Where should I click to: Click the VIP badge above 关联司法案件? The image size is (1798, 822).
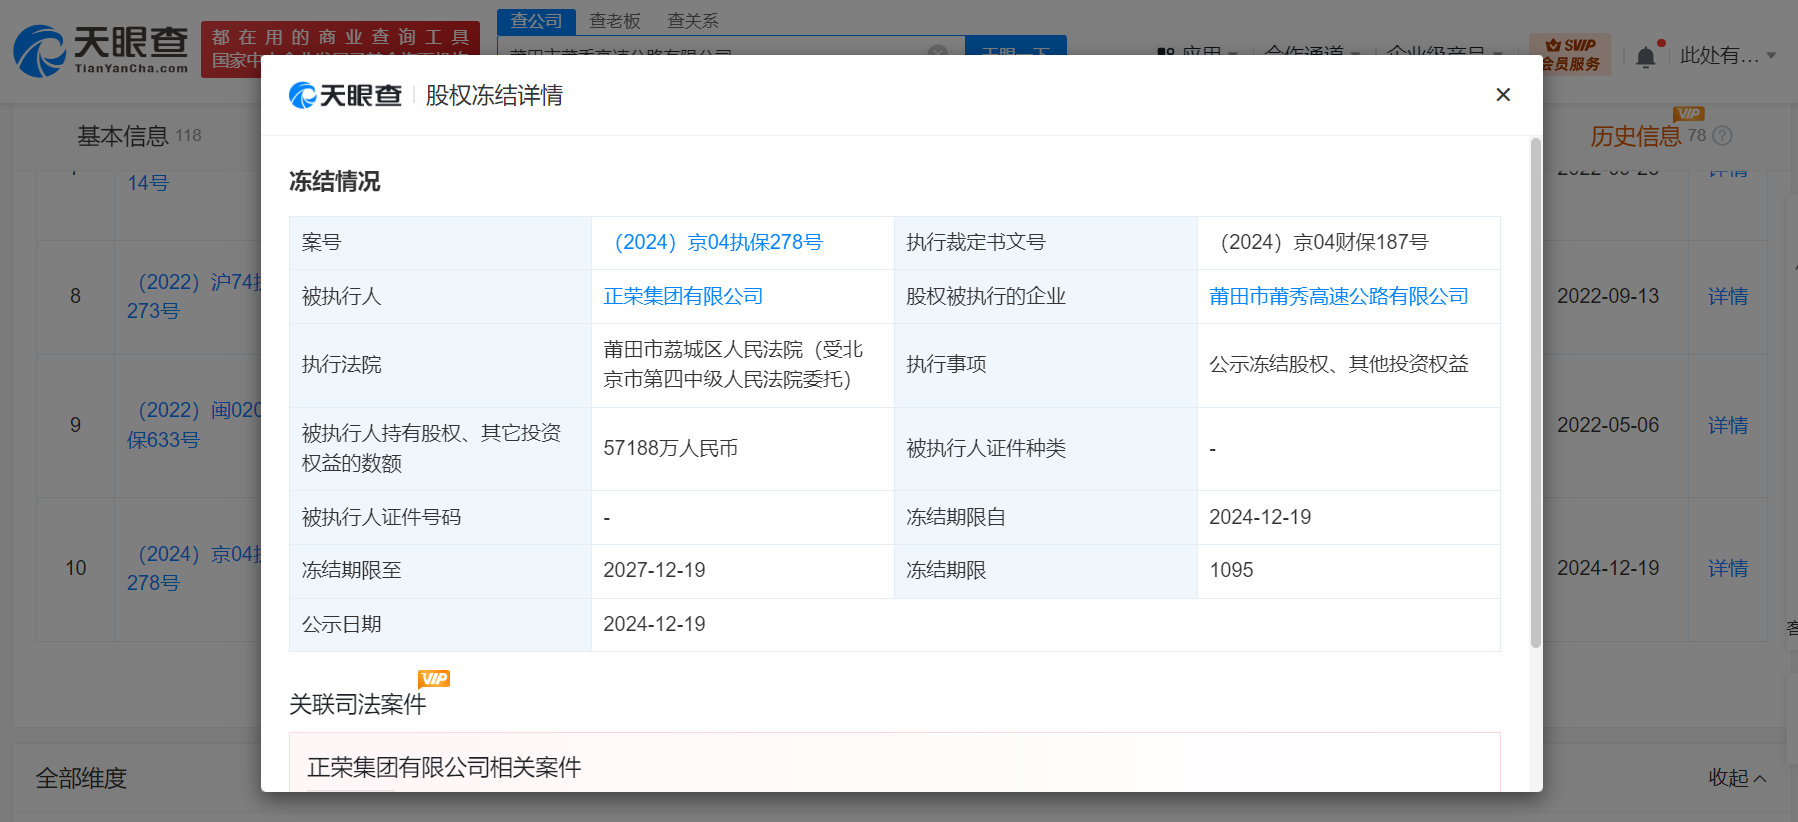434,678
